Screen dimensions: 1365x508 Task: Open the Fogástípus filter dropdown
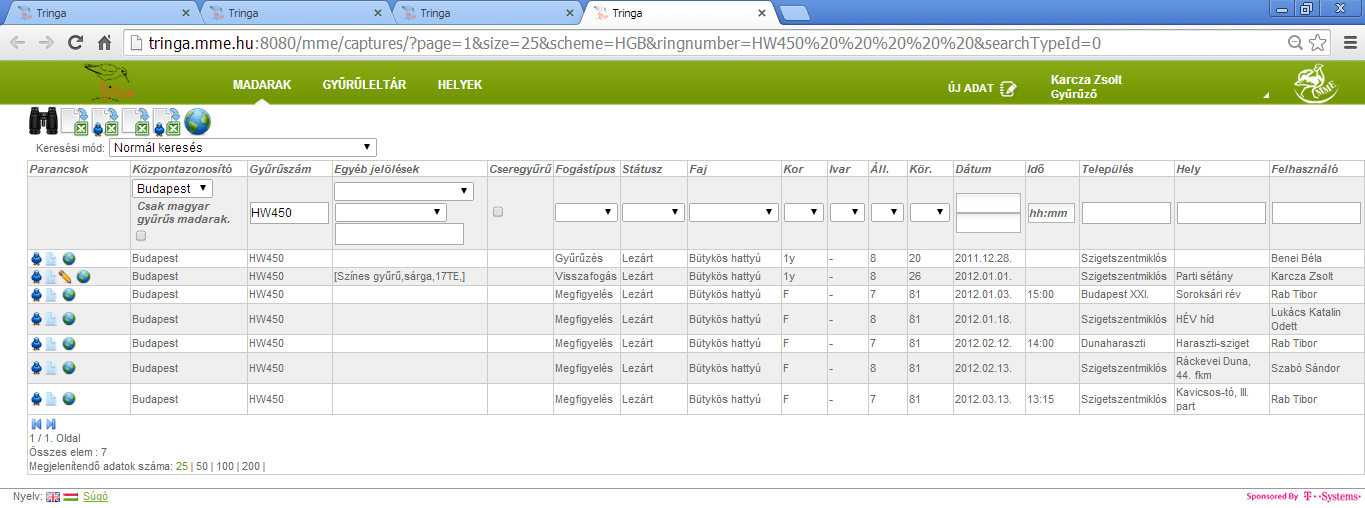coord(586,212)
